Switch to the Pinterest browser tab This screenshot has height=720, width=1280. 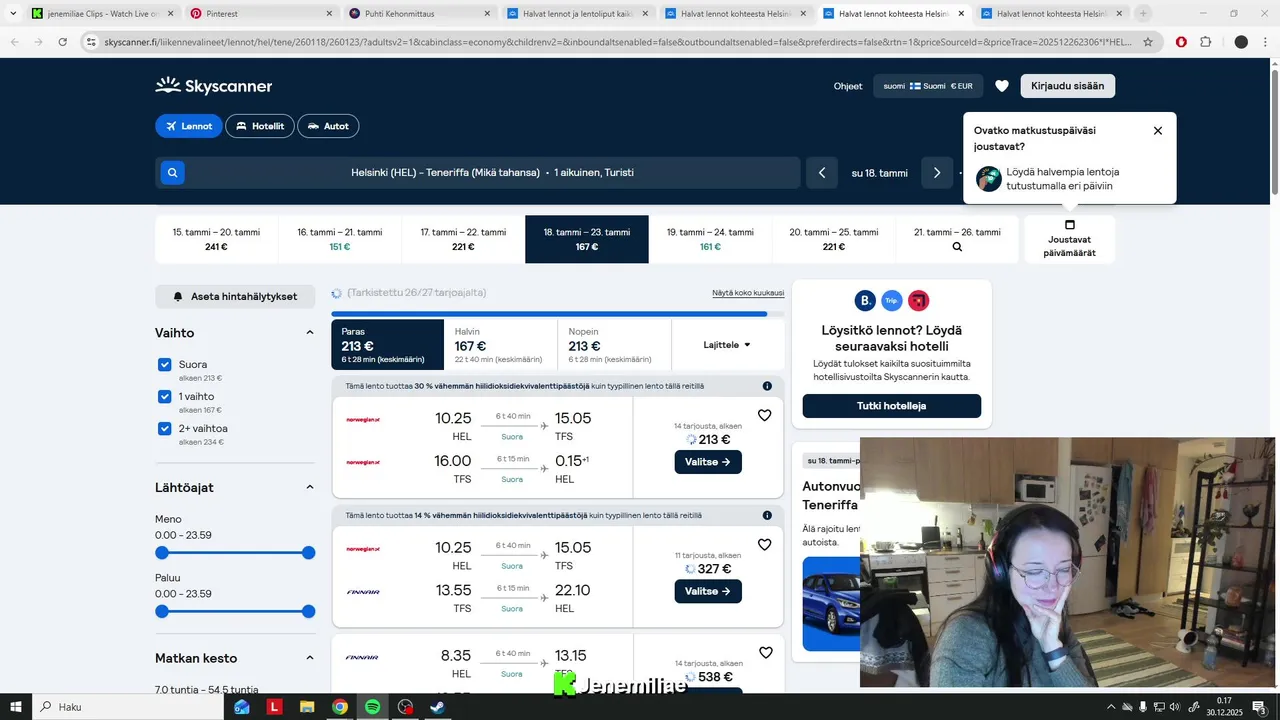(x=260, y=14)
